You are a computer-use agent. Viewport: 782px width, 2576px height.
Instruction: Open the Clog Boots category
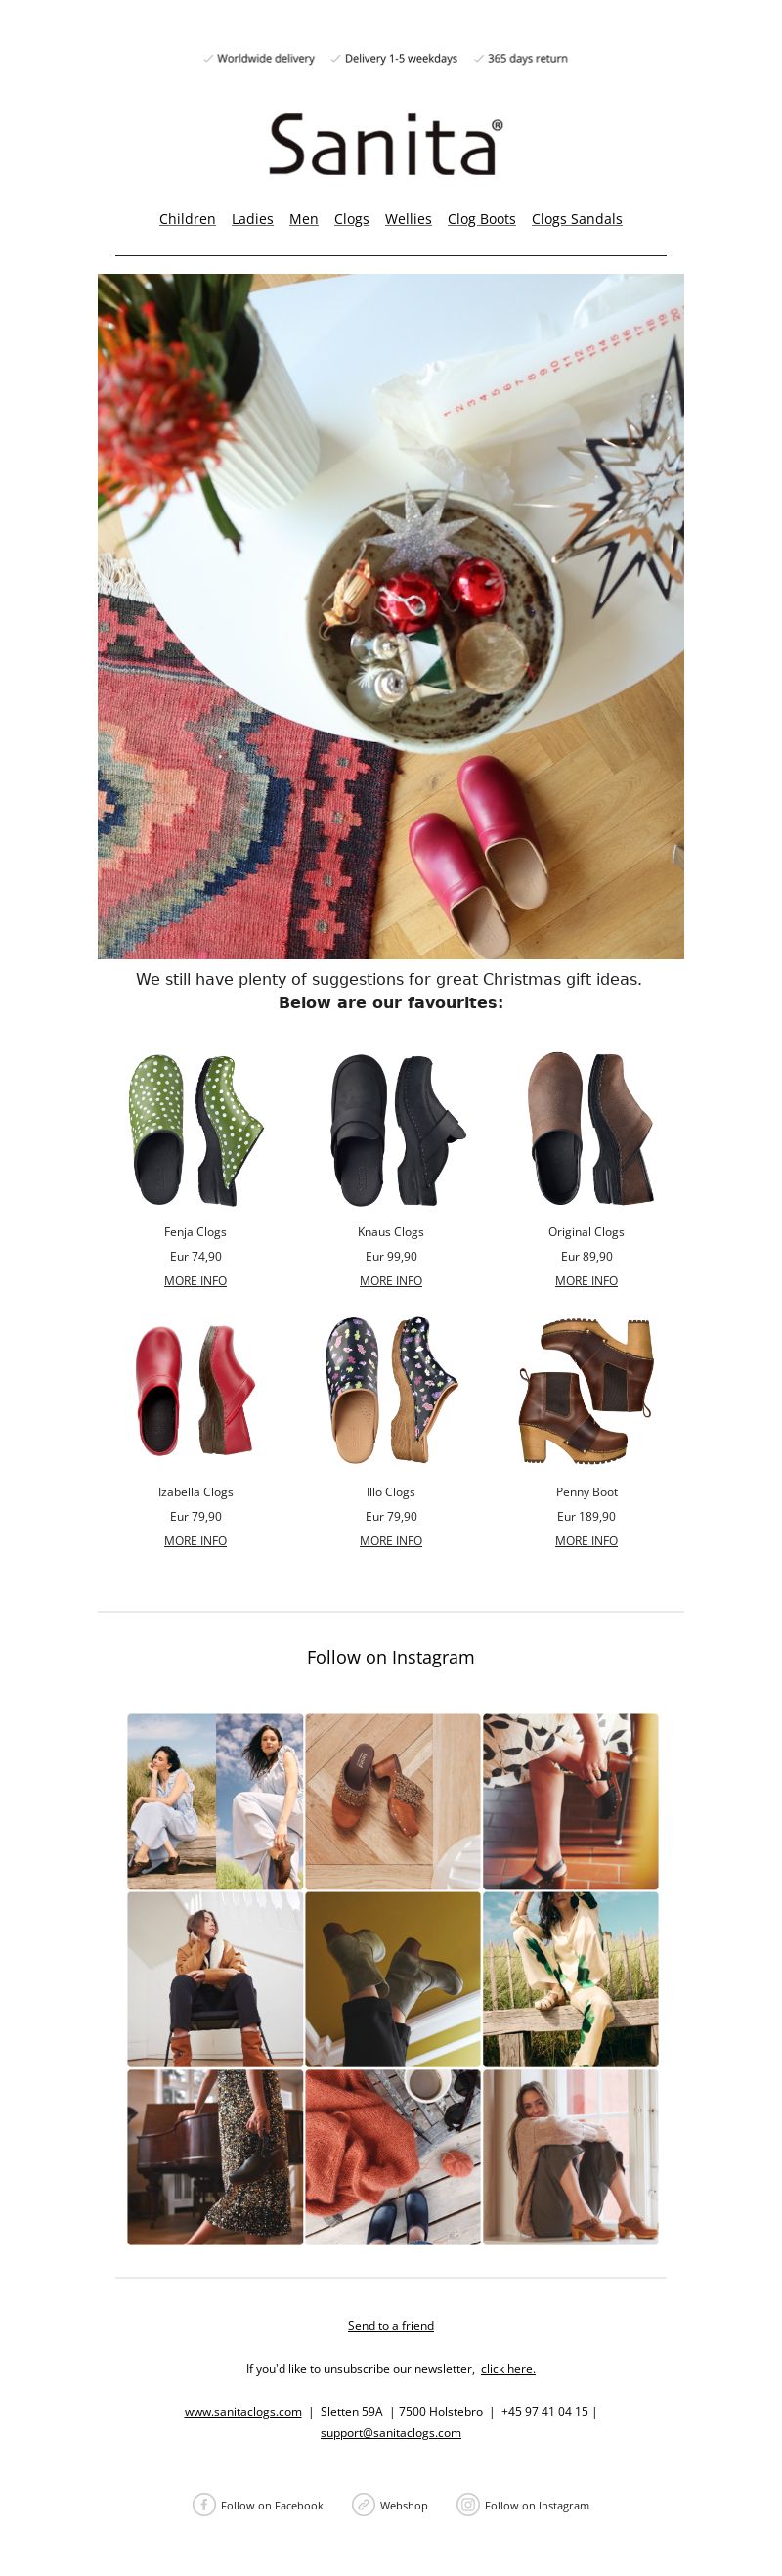481,219
